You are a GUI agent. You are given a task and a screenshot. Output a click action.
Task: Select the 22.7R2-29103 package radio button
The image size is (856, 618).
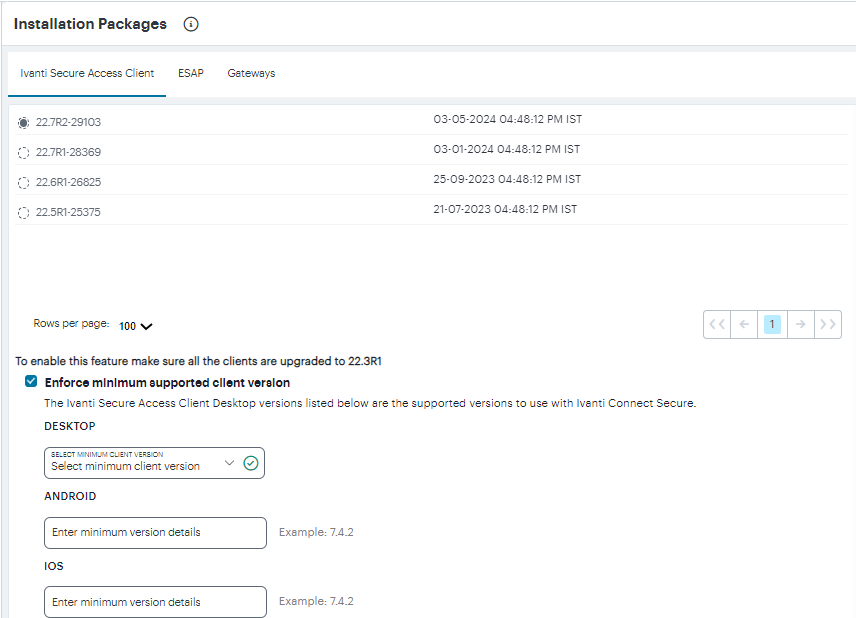click(x=23, y=123)
